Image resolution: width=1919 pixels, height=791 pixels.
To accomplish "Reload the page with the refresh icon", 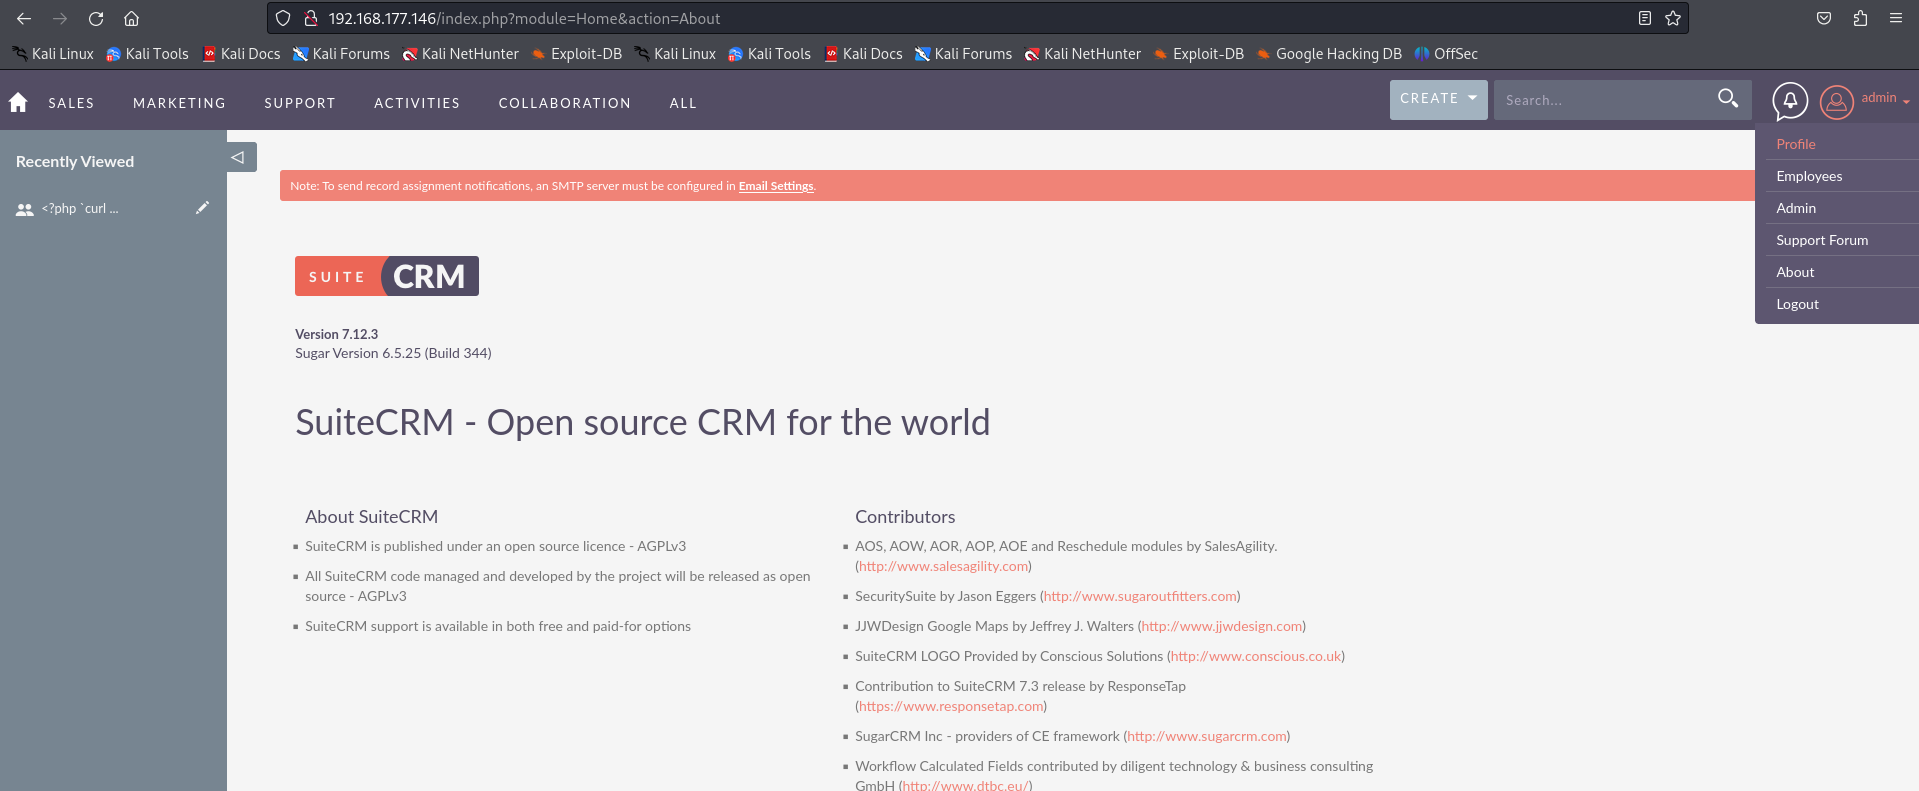I will [96, 18].
